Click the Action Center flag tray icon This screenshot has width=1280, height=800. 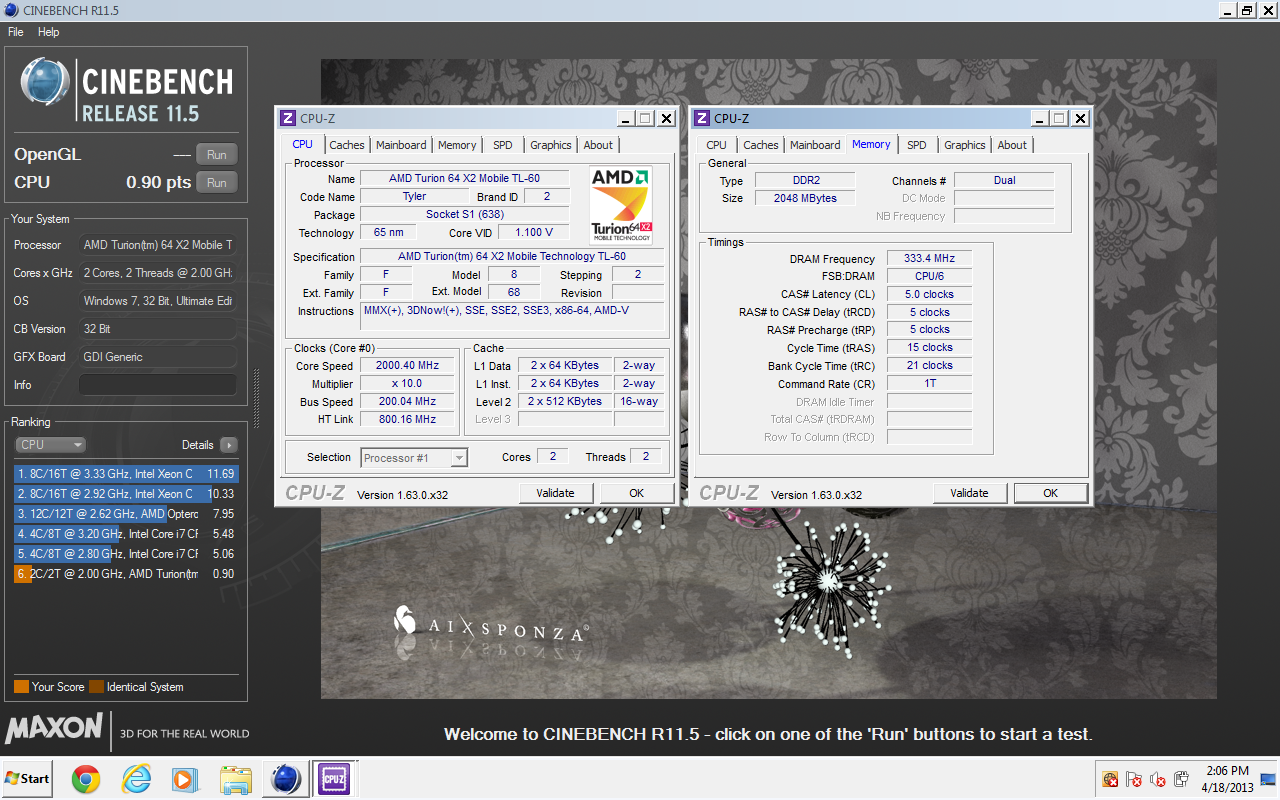1134,779
